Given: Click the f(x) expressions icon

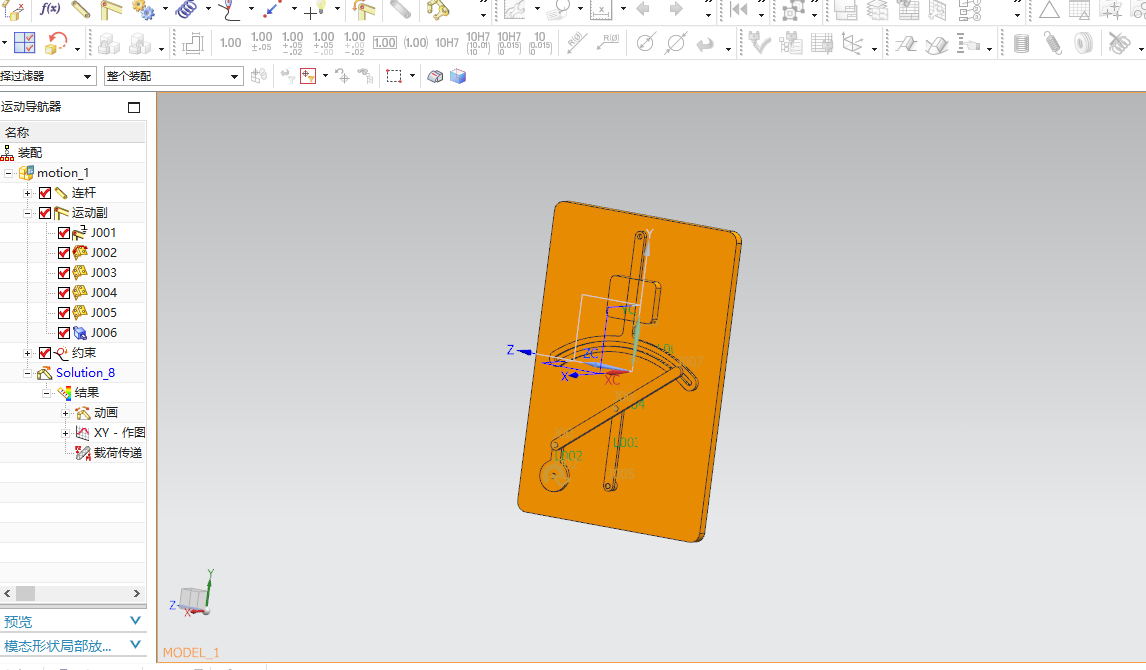Looking at the screenshot, I should (49, 10).
